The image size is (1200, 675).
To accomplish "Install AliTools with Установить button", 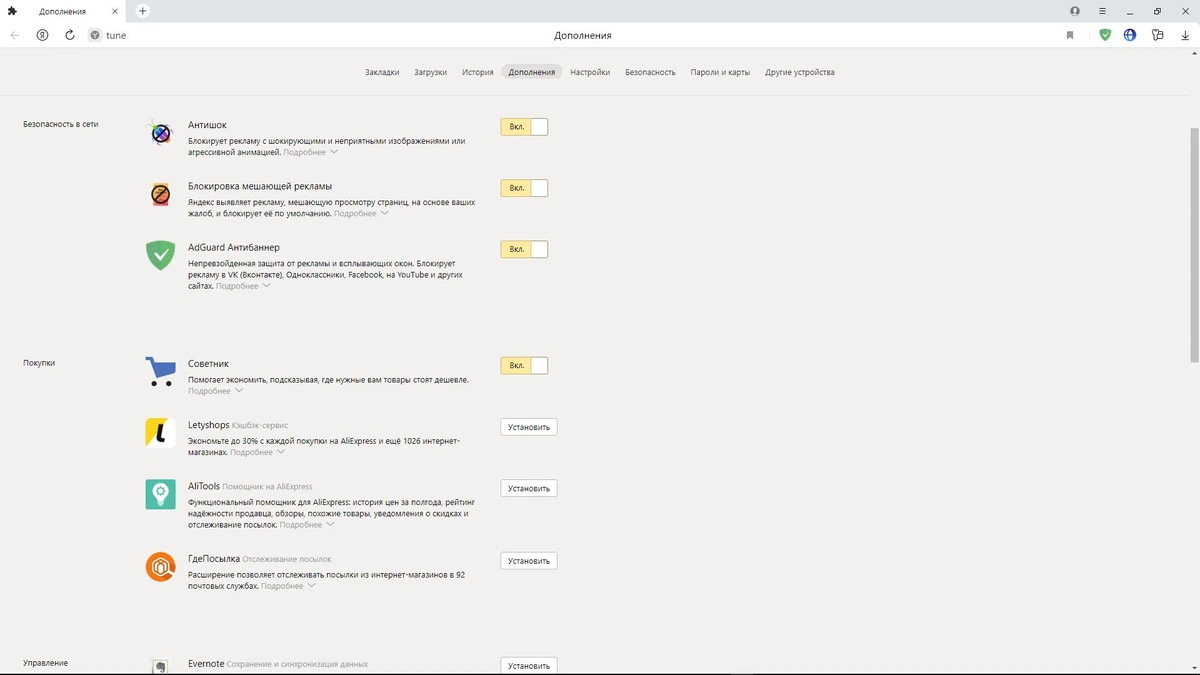I will point(529,488).
